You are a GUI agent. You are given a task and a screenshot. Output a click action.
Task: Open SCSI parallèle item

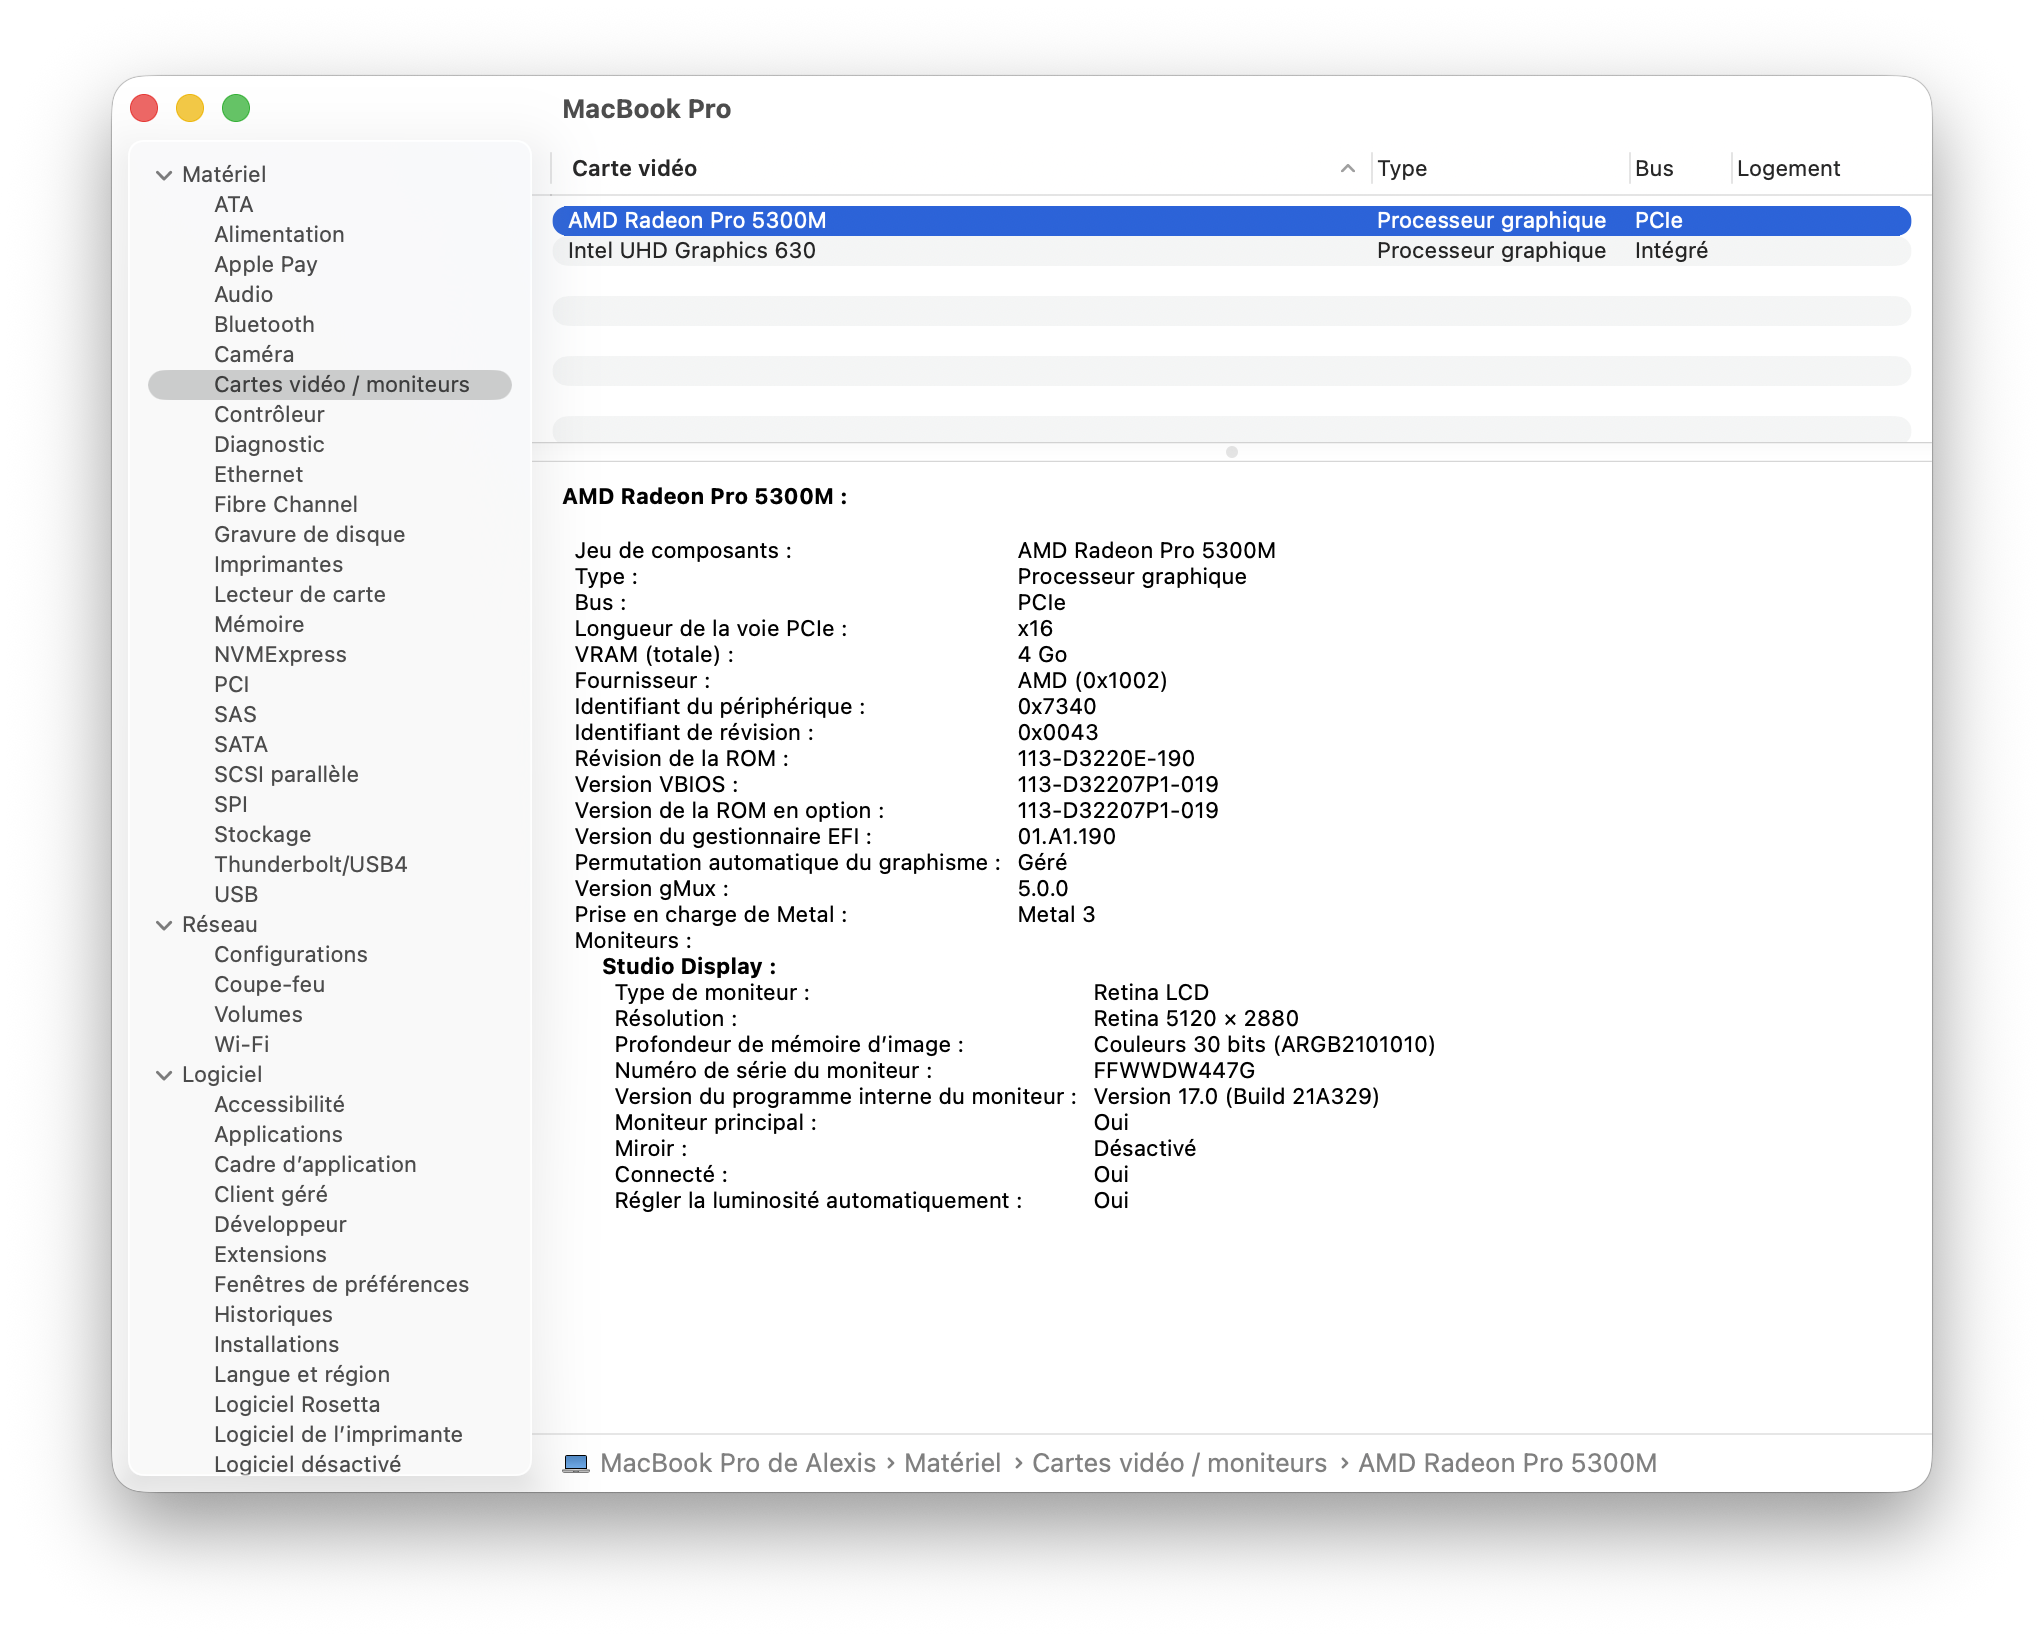(286, 774)
